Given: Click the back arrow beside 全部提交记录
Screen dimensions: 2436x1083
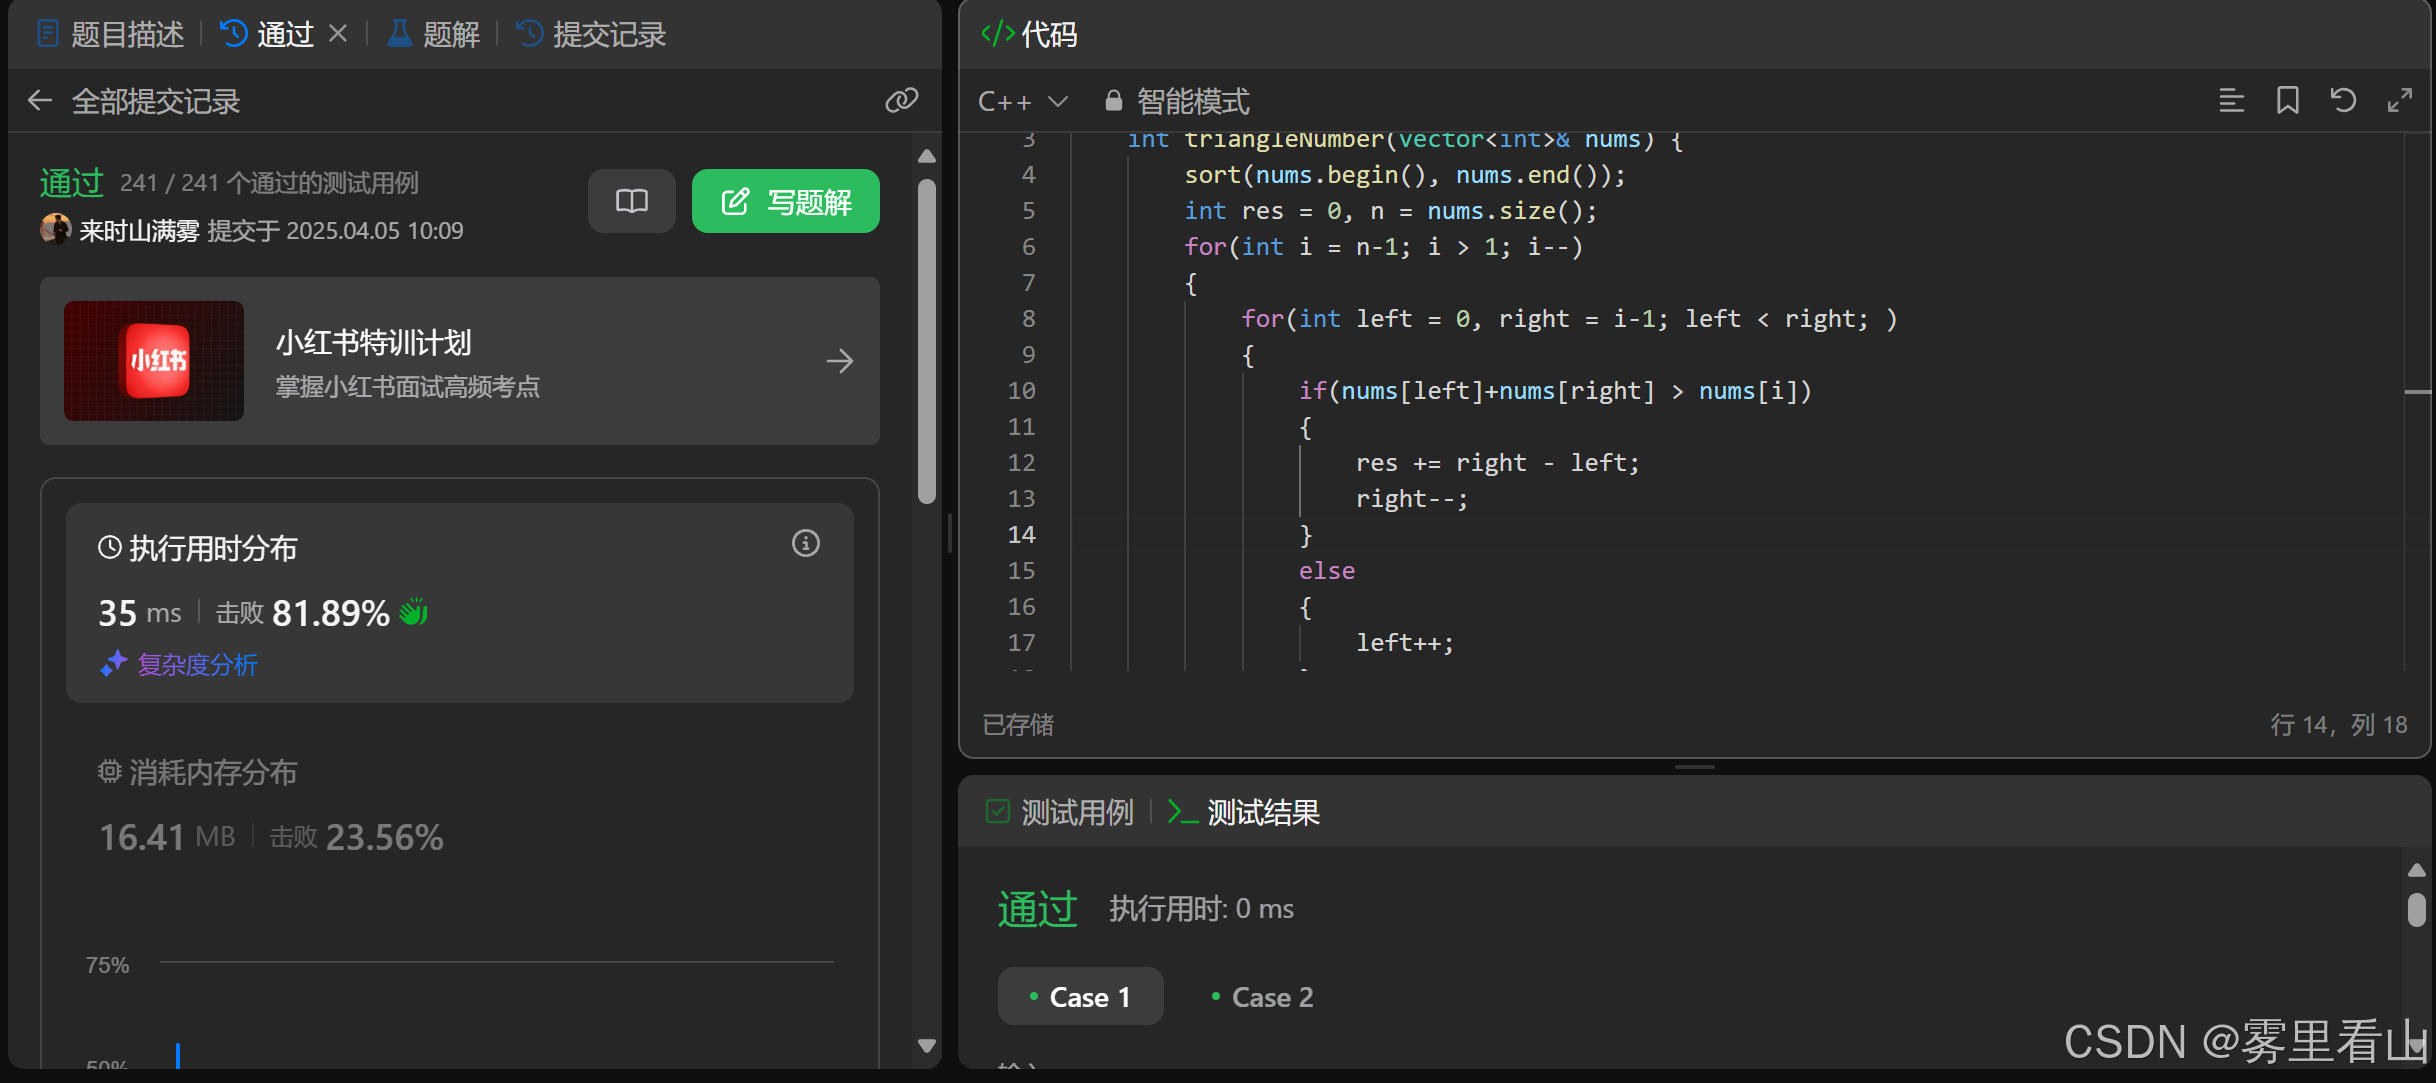Looking at the screenshot, I should pos(40,100).
